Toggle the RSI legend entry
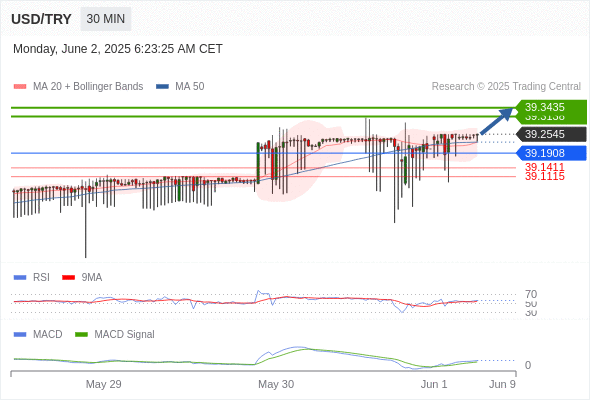 coord(32,277)
